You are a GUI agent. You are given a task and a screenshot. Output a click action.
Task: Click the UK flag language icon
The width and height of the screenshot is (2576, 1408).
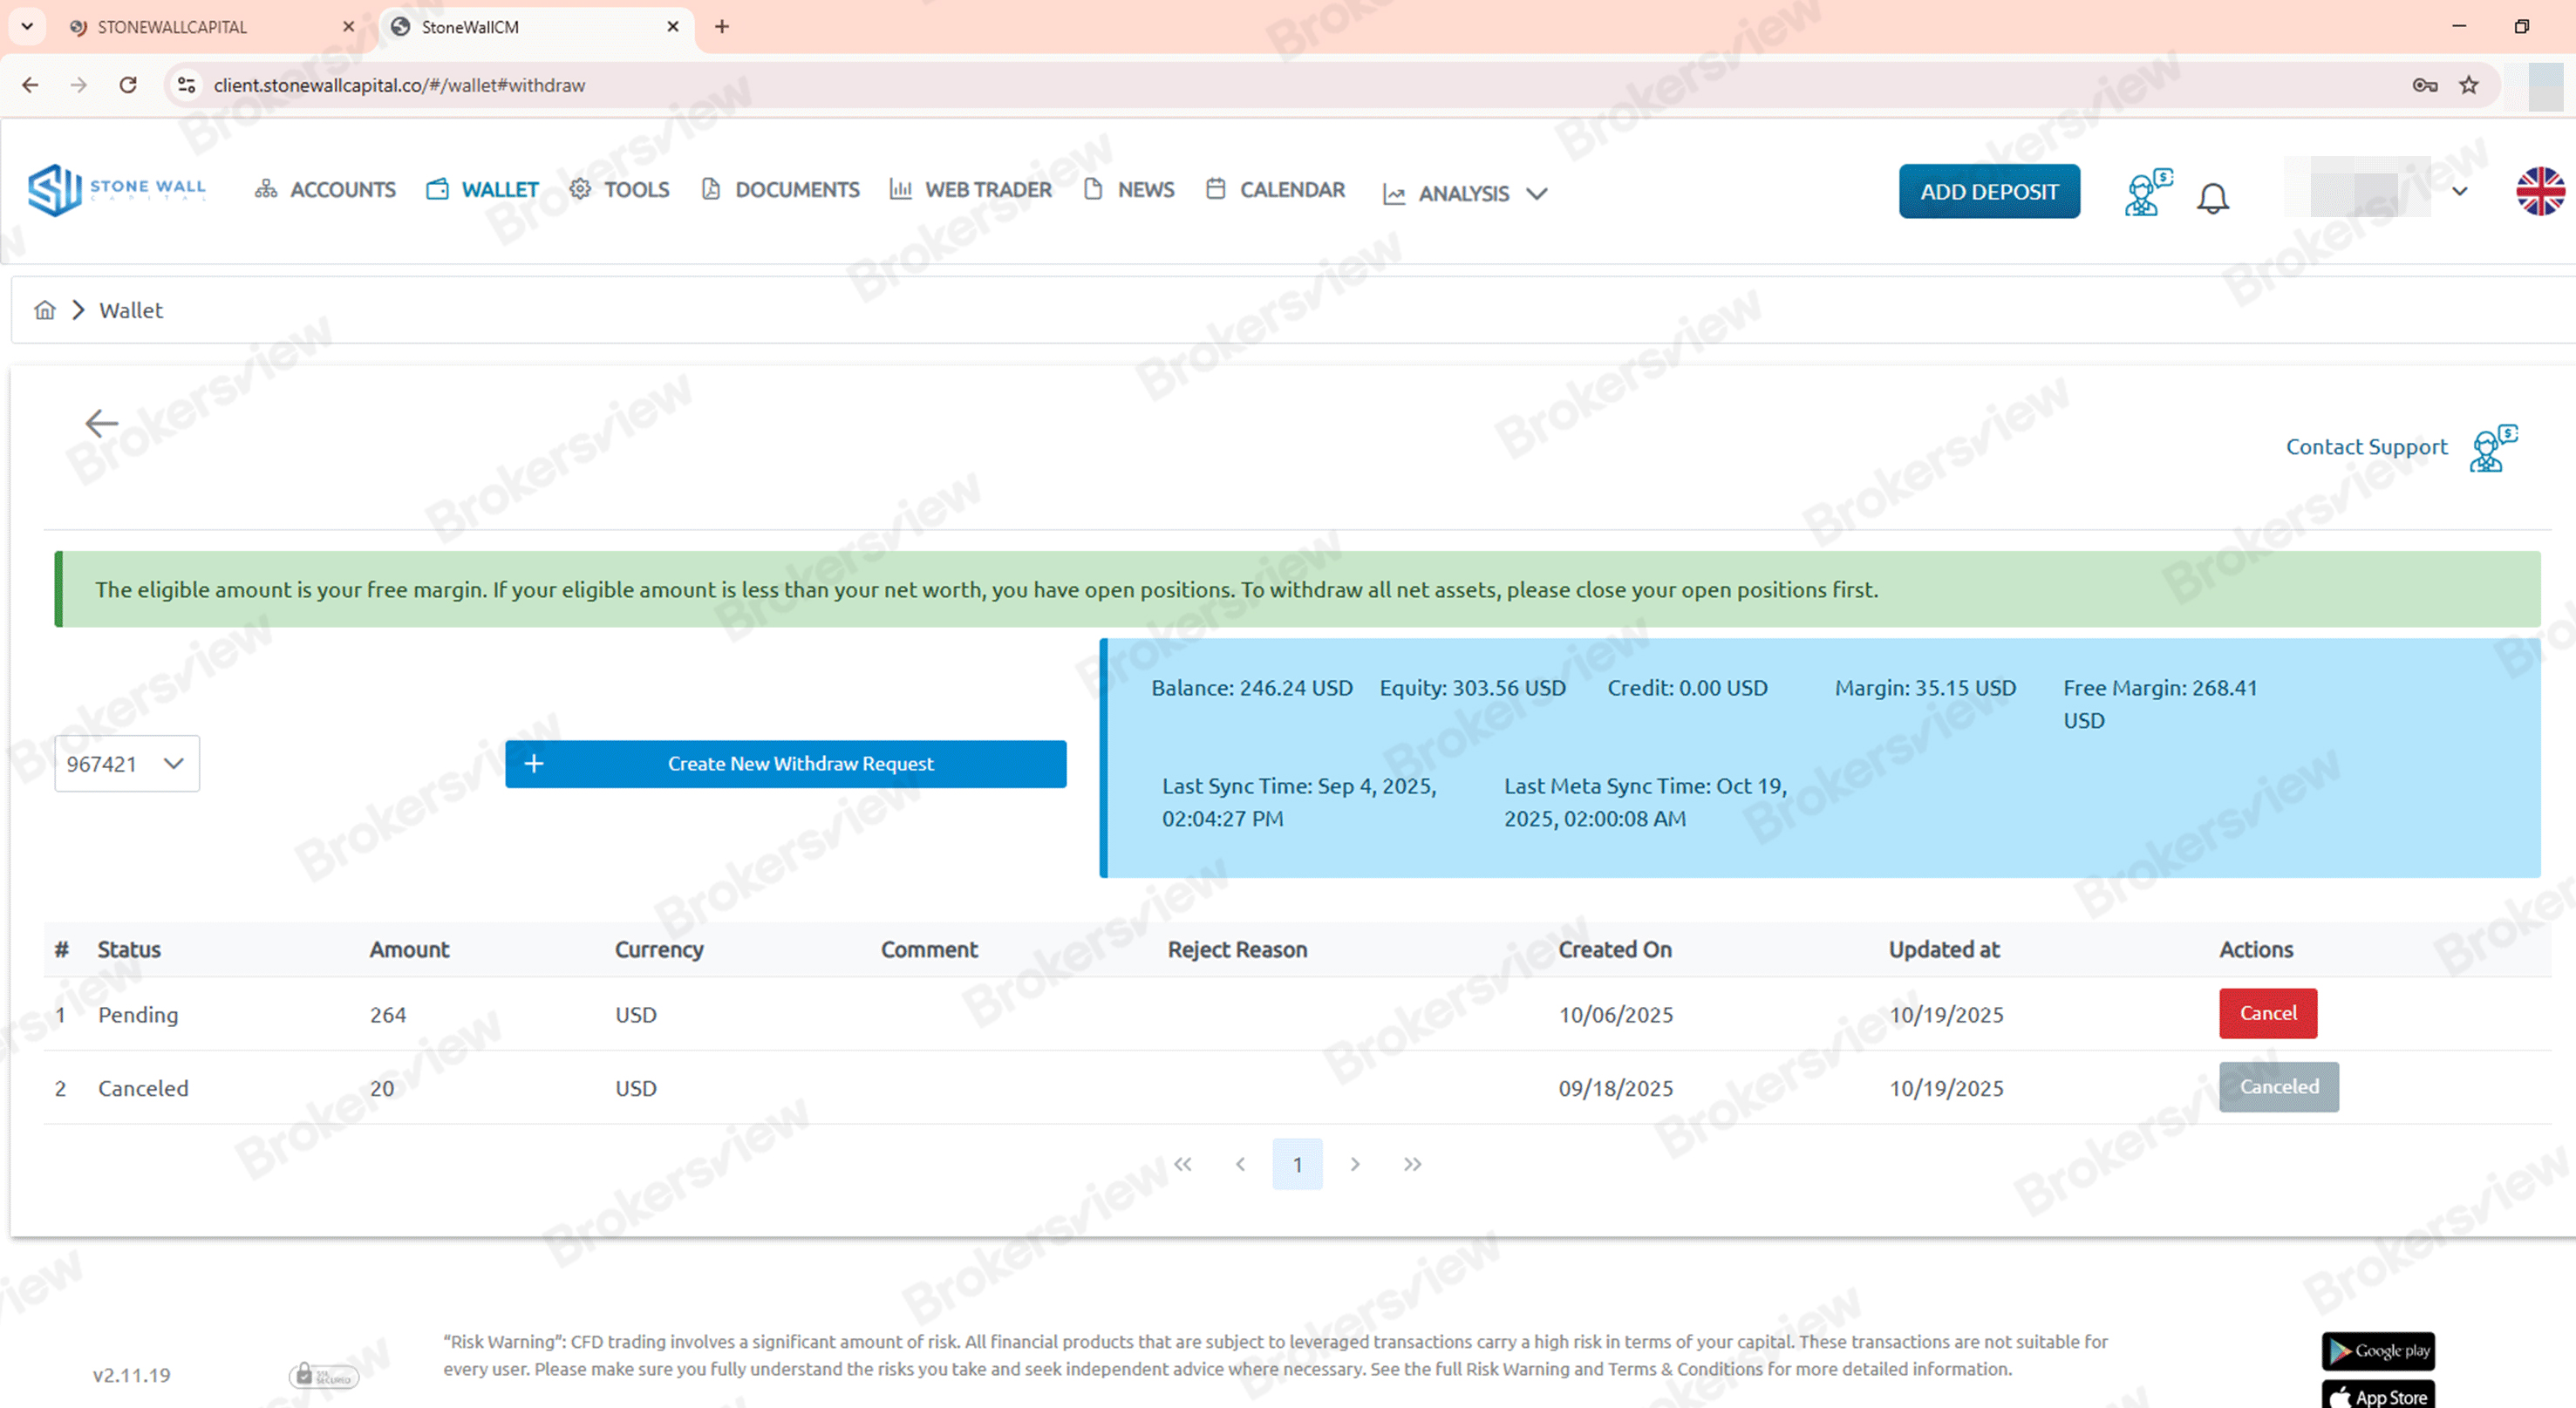click(x=2539, y=191)
